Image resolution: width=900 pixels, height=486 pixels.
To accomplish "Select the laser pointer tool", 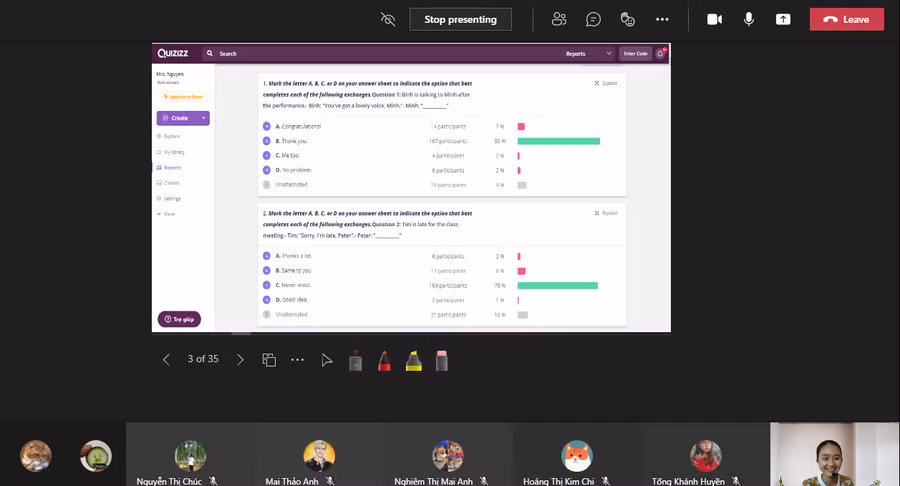I will tap(355, 360).
